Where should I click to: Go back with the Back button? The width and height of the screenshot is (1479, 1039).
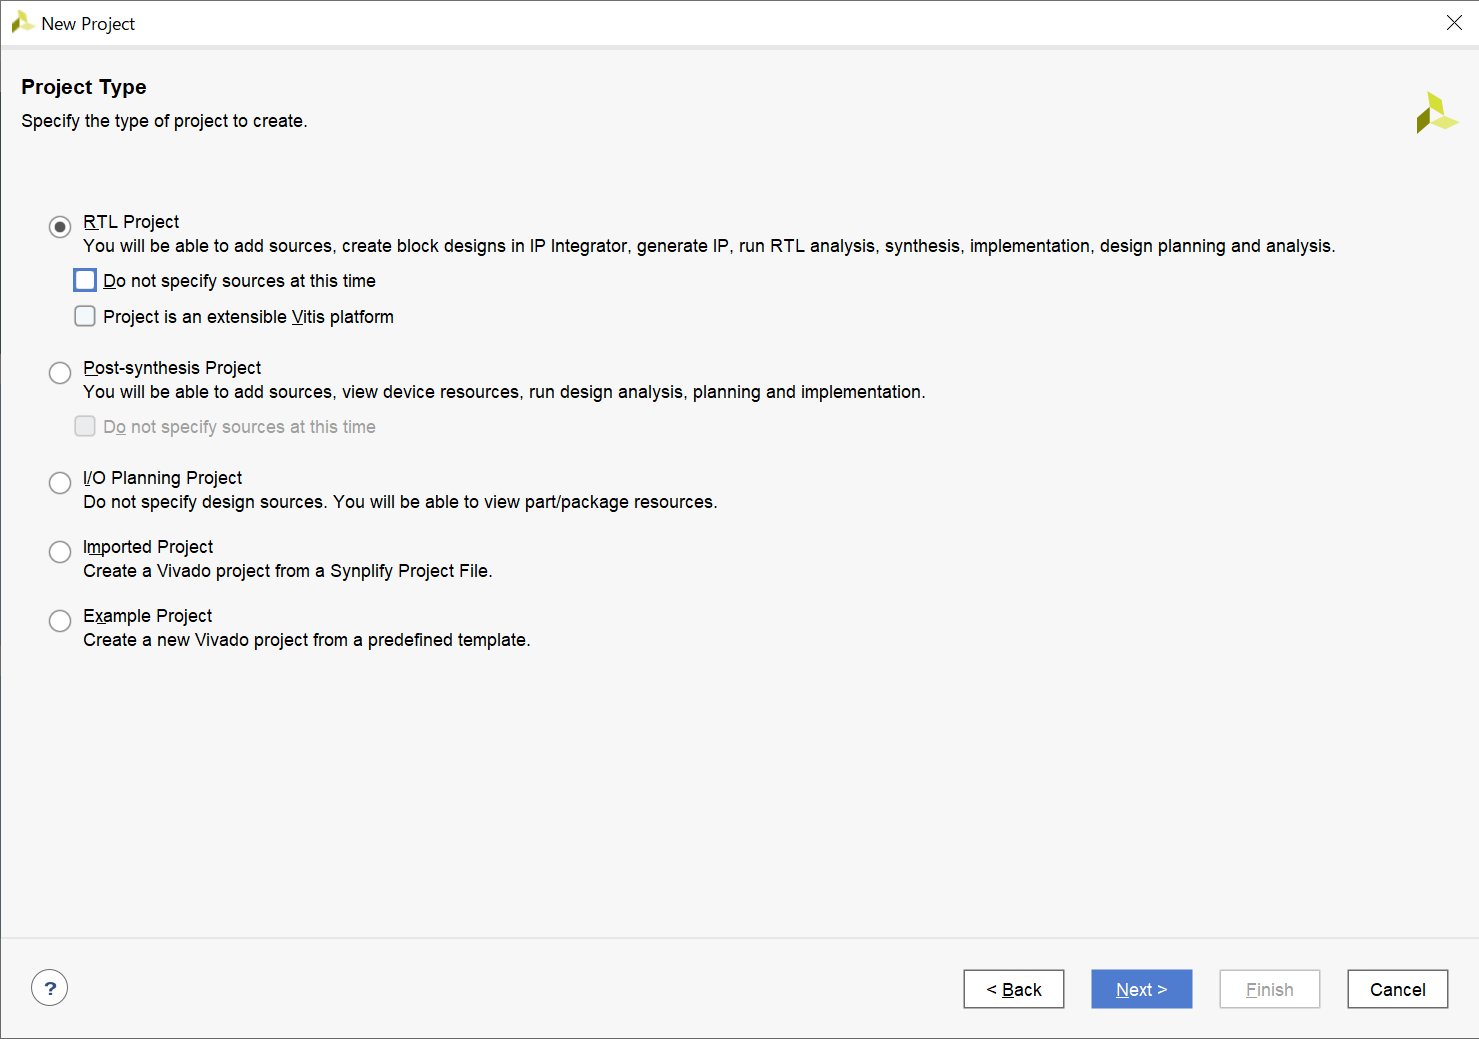click(x=1013, y=989)
